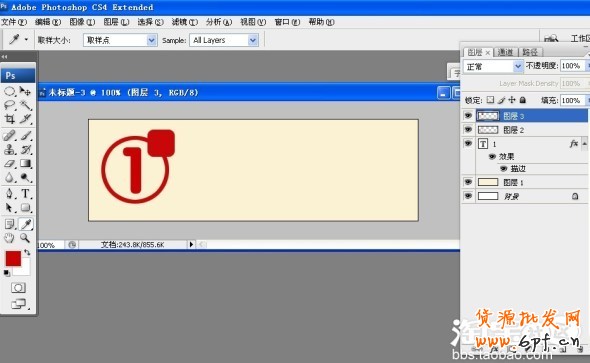Activate the Pen tool
This screenshot has width=590, height=363.
(10, 193)
